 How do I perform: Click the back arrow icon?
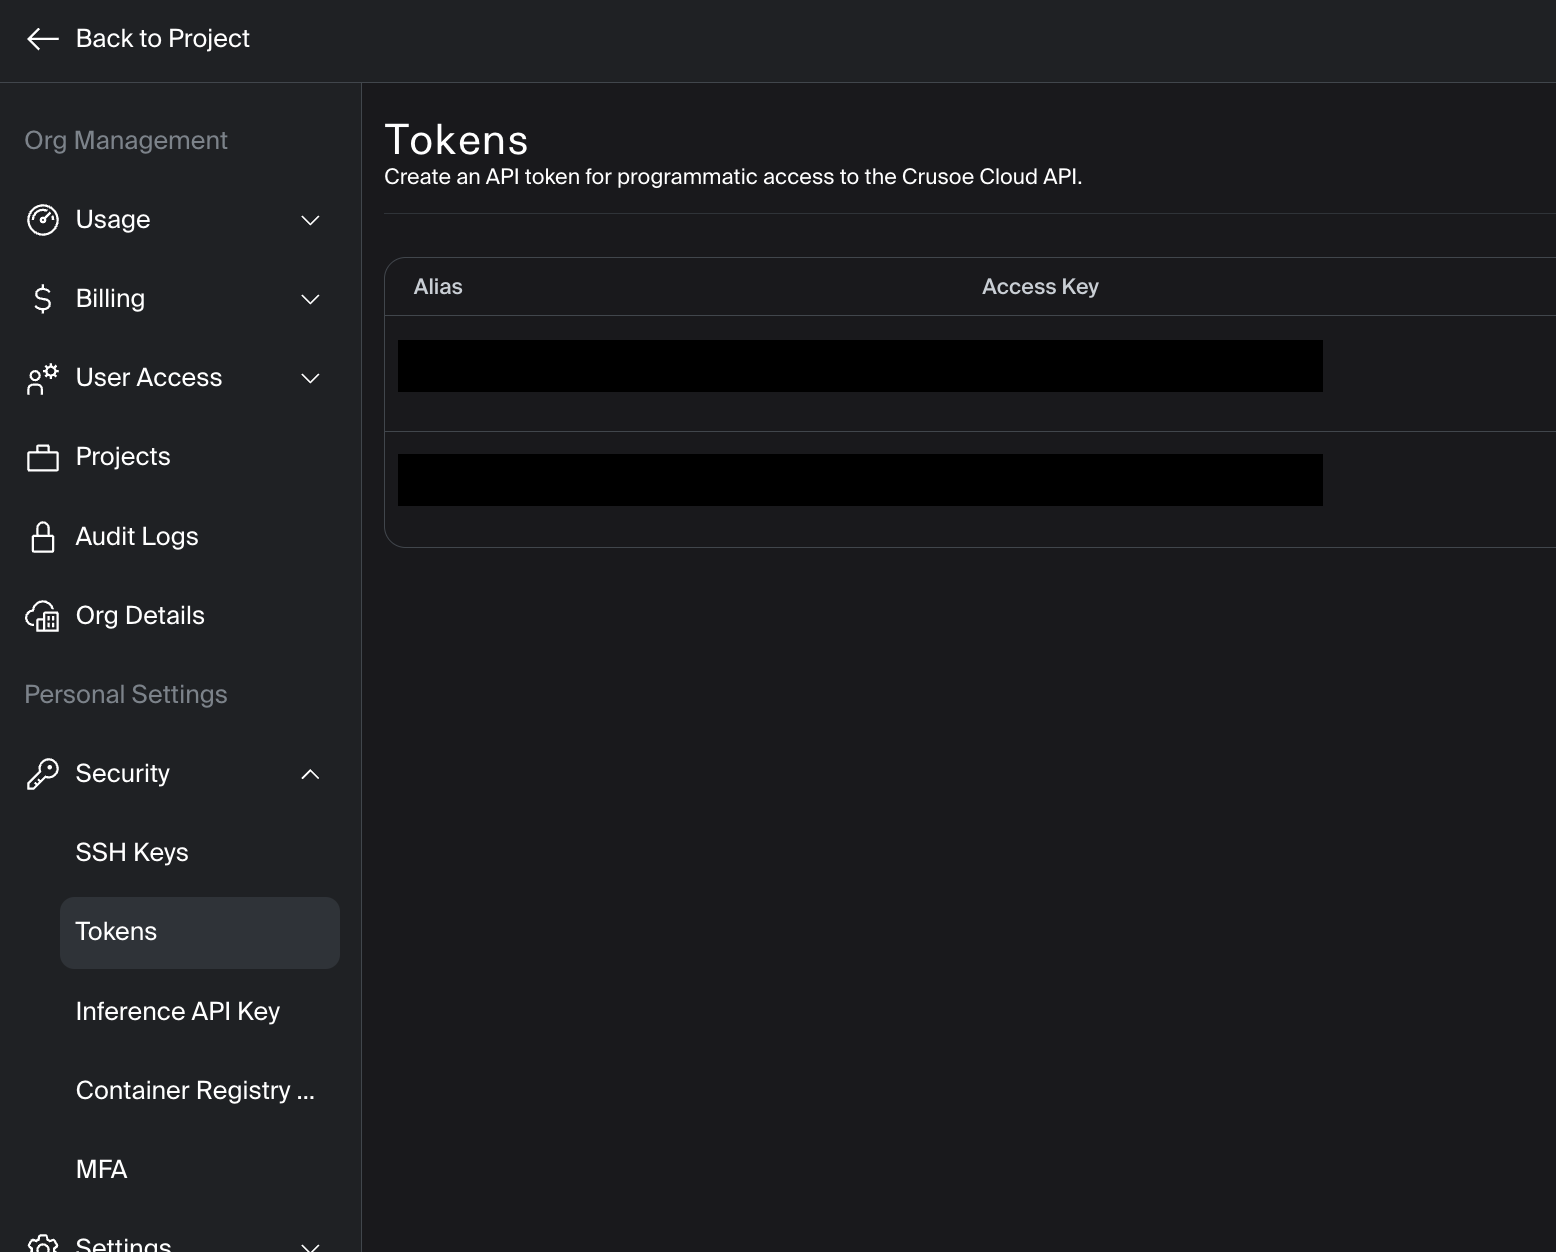point(42,39)
